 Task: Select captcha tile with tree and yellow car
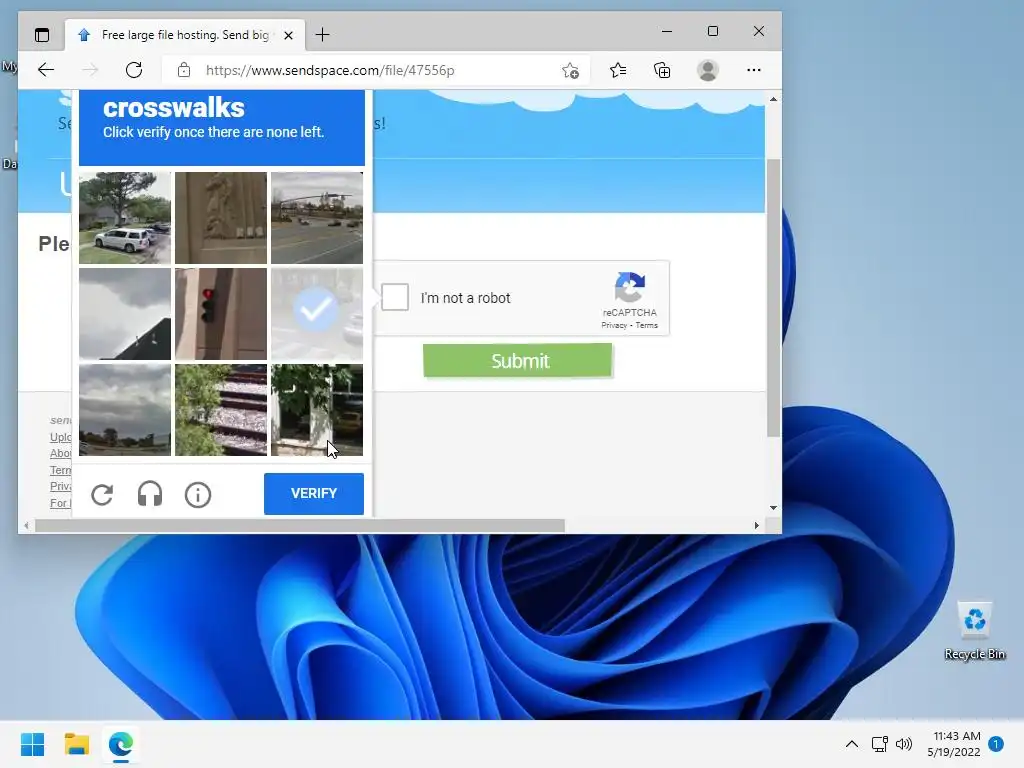tap(317, 410)
